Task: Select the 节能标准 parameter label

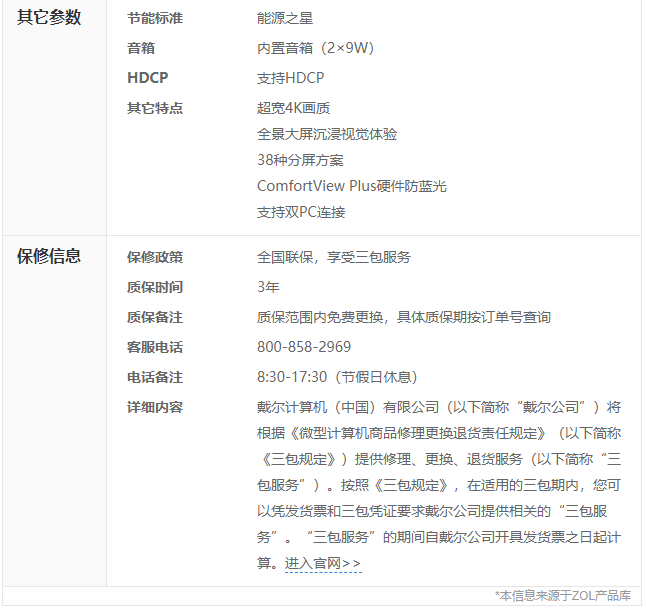Action: [x=155, y=18]
